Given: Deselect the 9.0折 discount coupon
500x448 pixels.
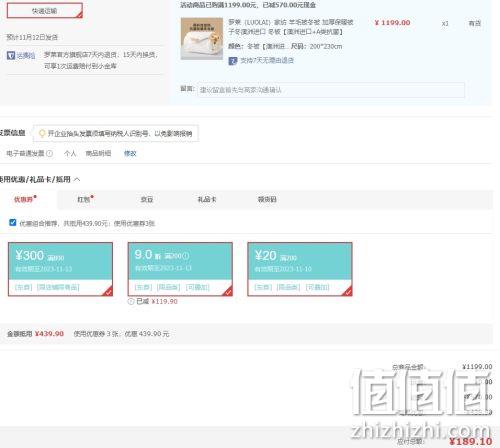Looking at the screenshot, I should [180, 269].
